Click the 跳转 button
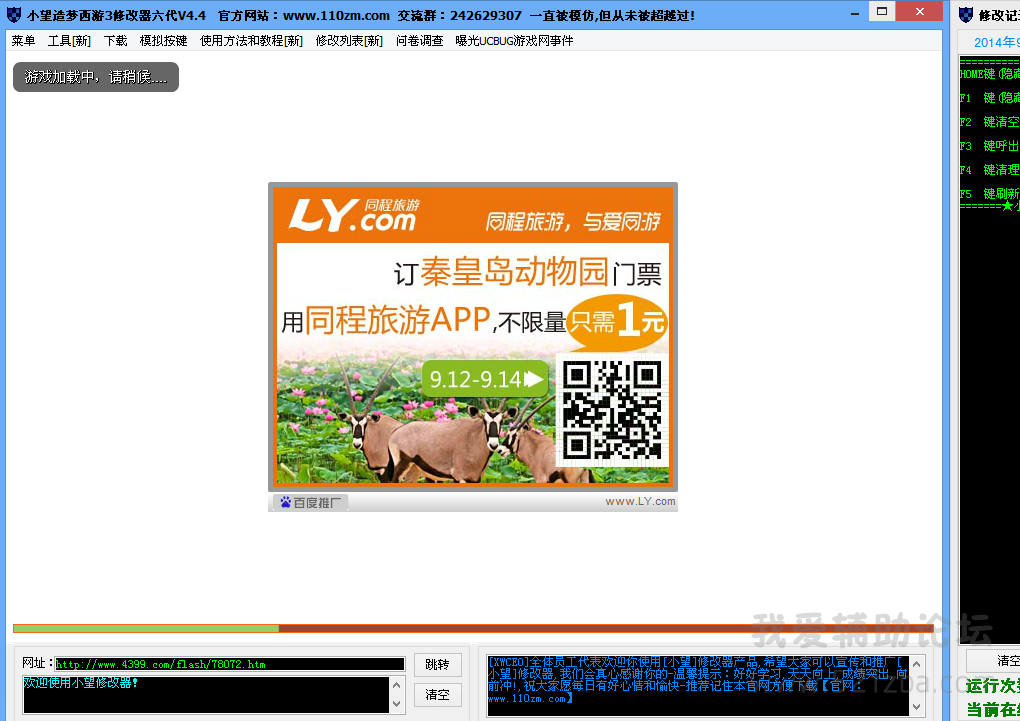 (437, 664)
